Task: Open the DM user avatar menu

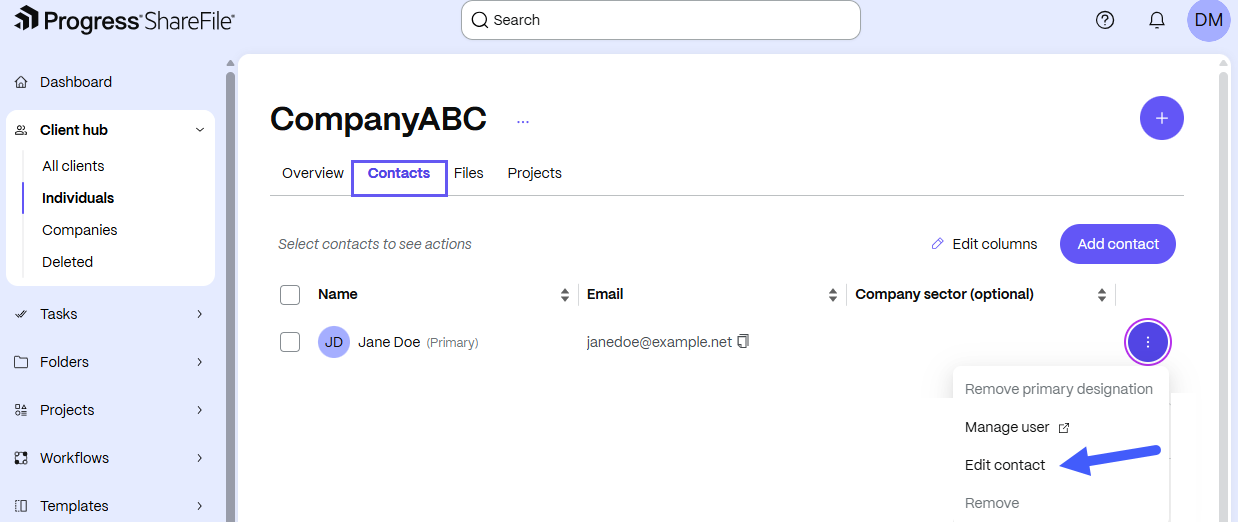Action: coord(1209,20)
